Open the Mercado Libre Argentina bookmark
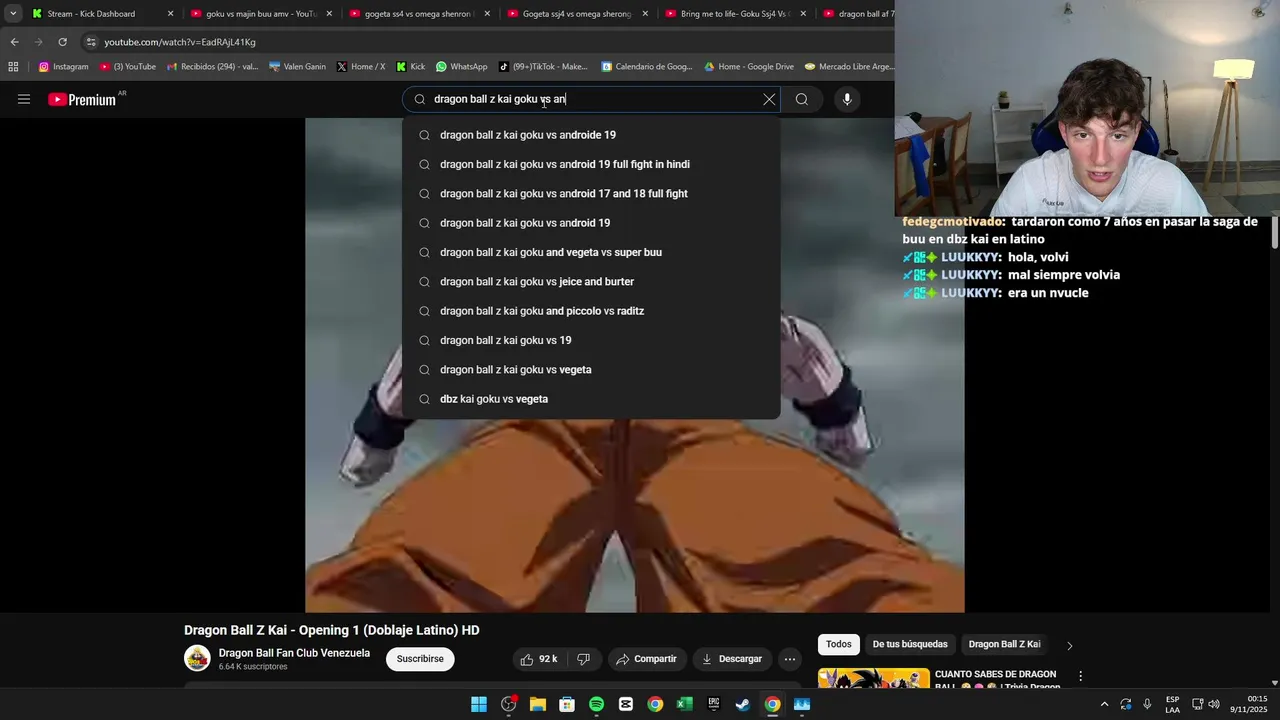The image size is (1280, 720). click(849, 67)
